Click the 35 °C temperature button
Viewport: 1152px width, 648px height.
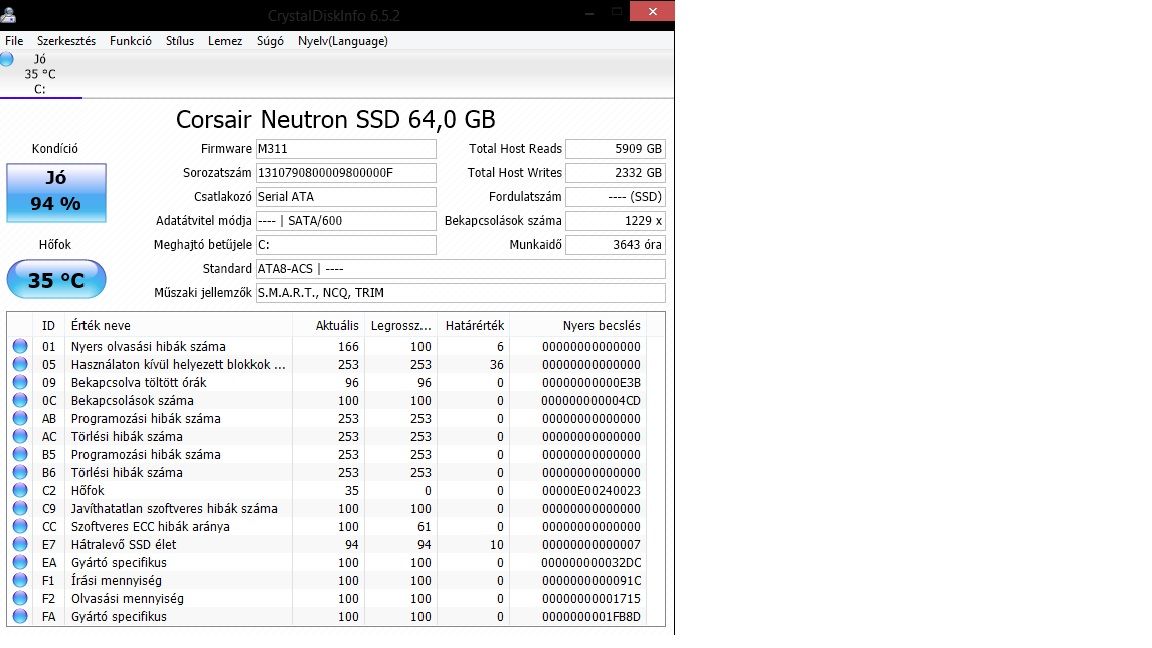[57, 279]
